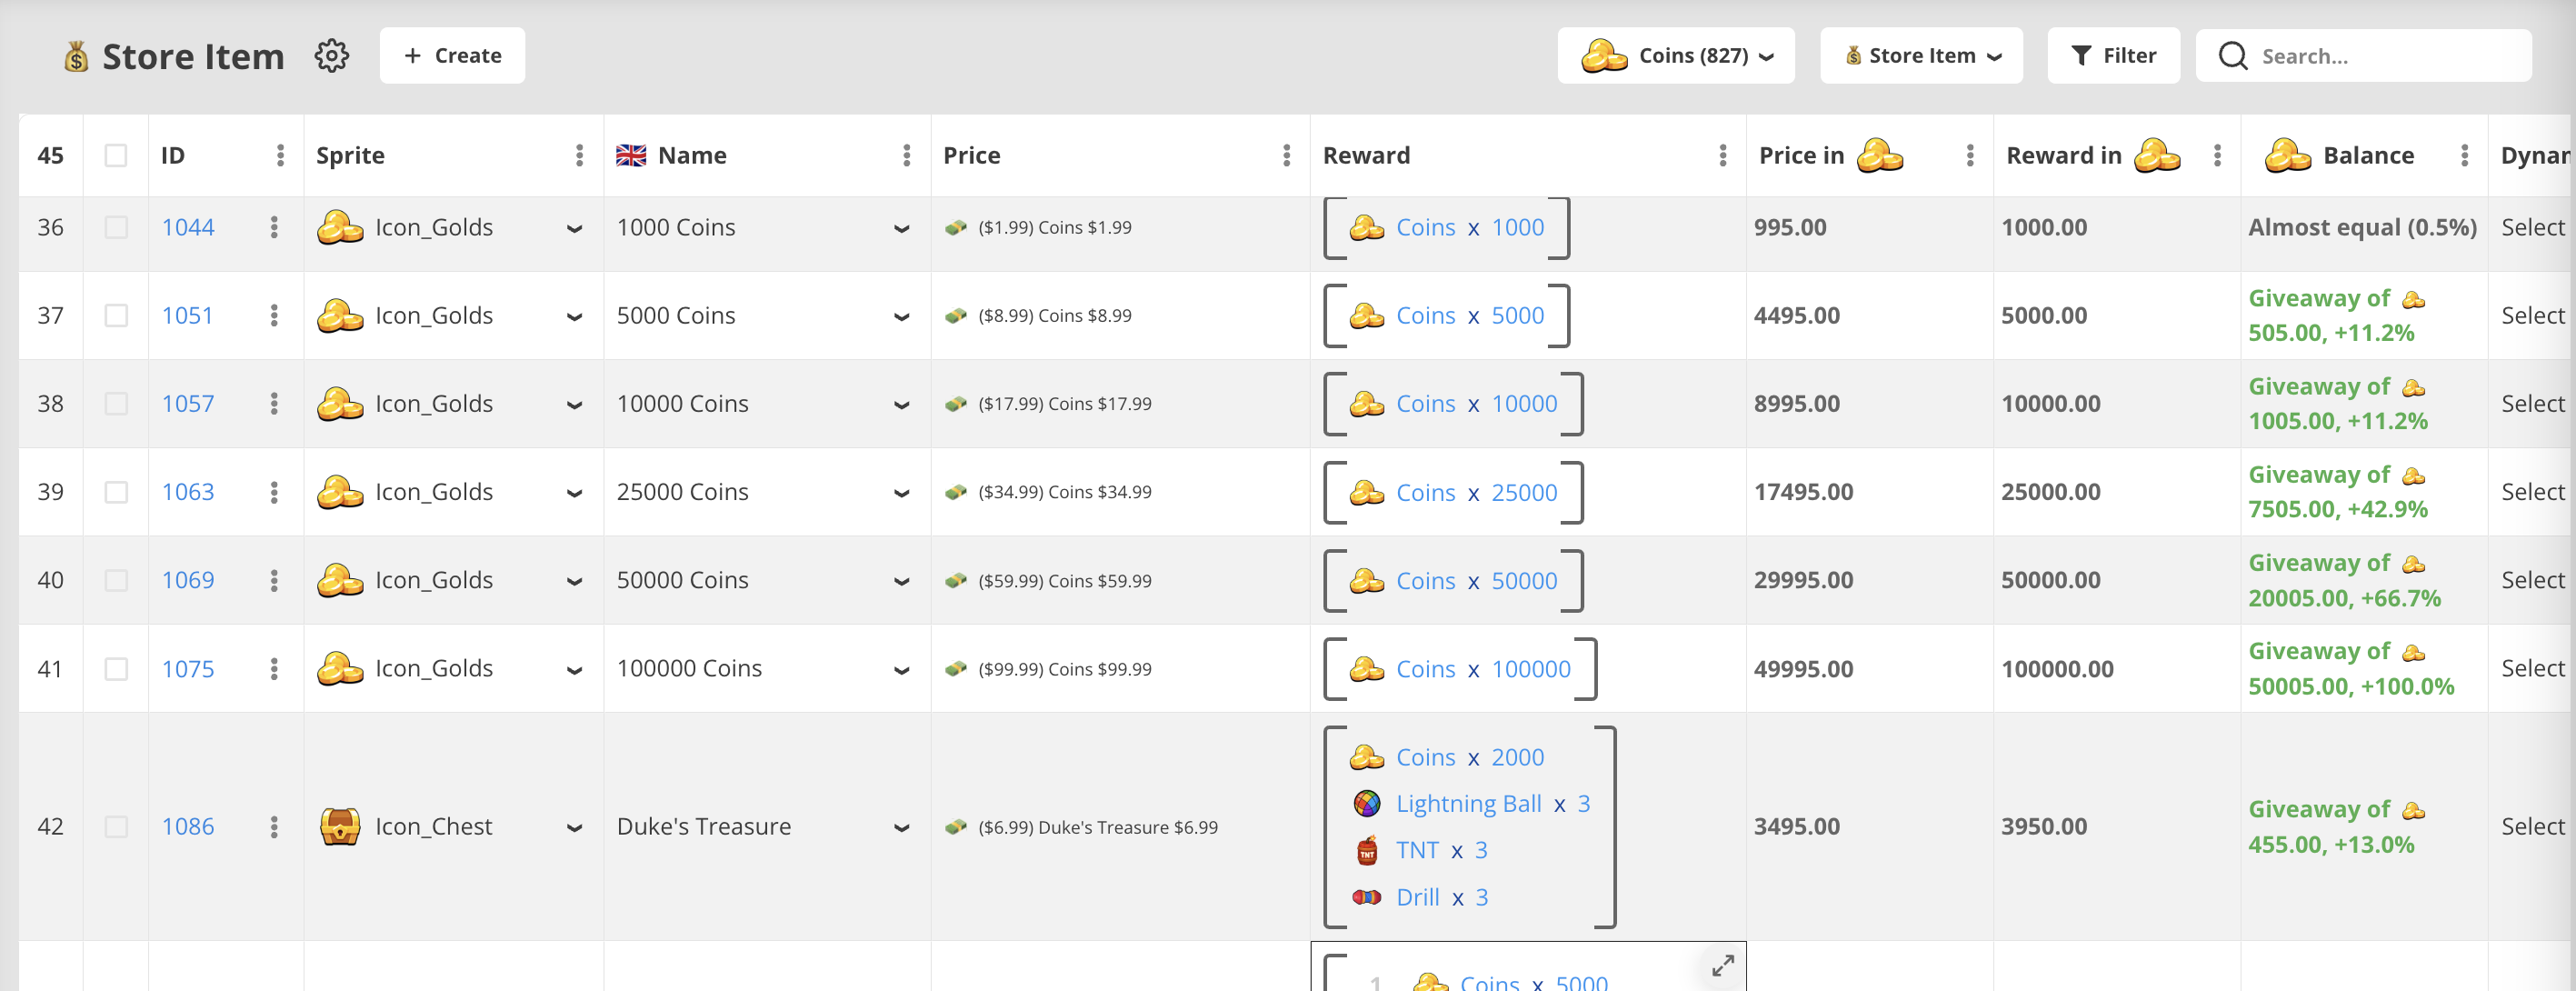Click the Icon_Golds sprite in the 1000 Coins row
Screen dimensions: 2576x991
341,227
